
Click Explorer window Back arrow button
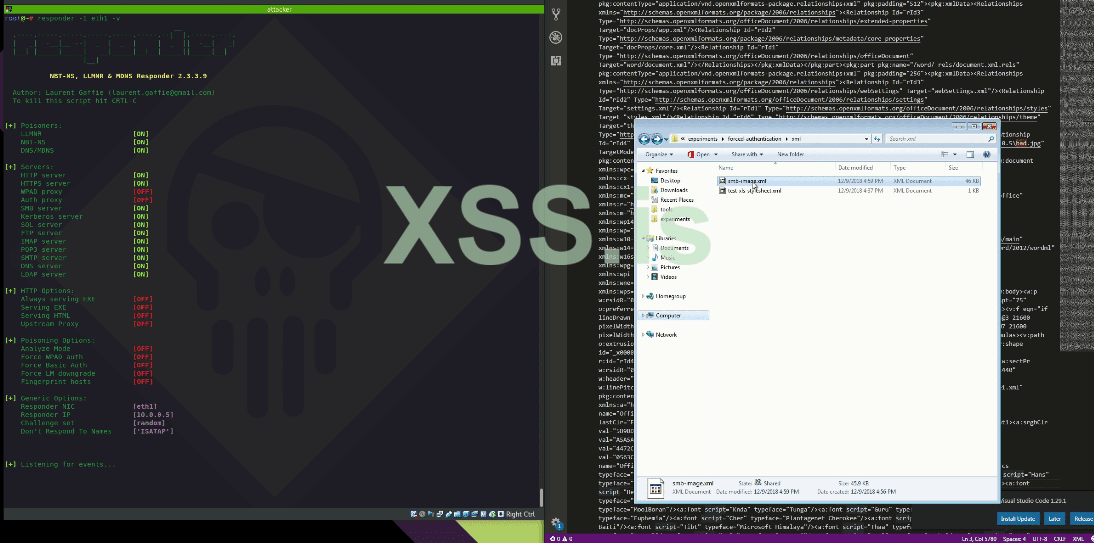pyautogui.click(x=644, y=139)
